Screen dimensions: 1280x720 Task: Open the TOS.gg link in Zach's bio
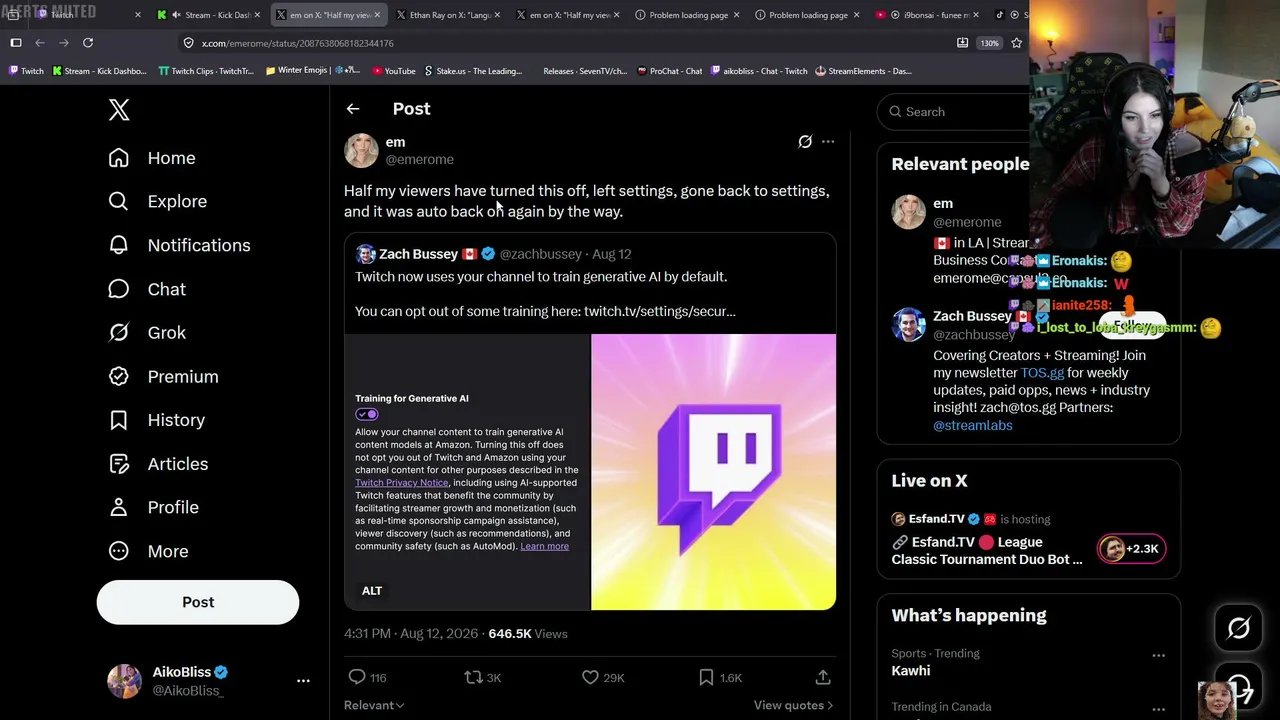[1042, 373]
